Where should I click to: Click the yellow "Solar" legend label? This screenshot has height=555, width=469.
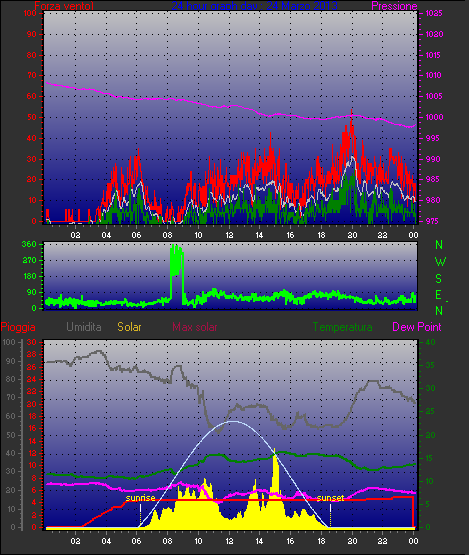[129, 327]
